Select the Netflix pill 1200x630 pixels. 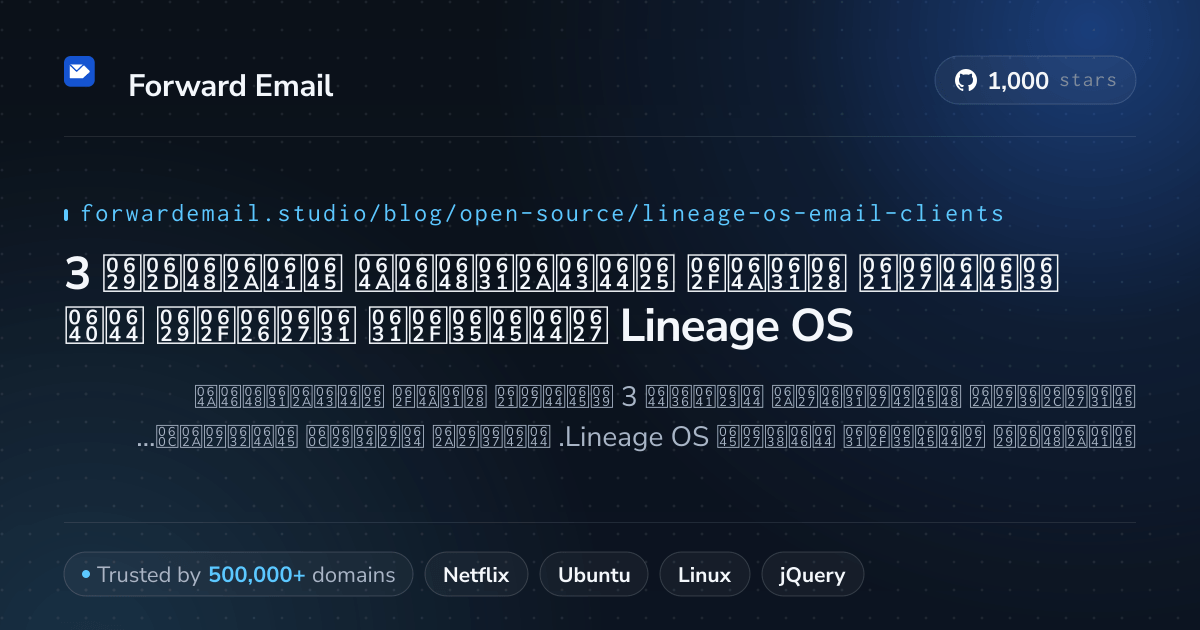476,575
